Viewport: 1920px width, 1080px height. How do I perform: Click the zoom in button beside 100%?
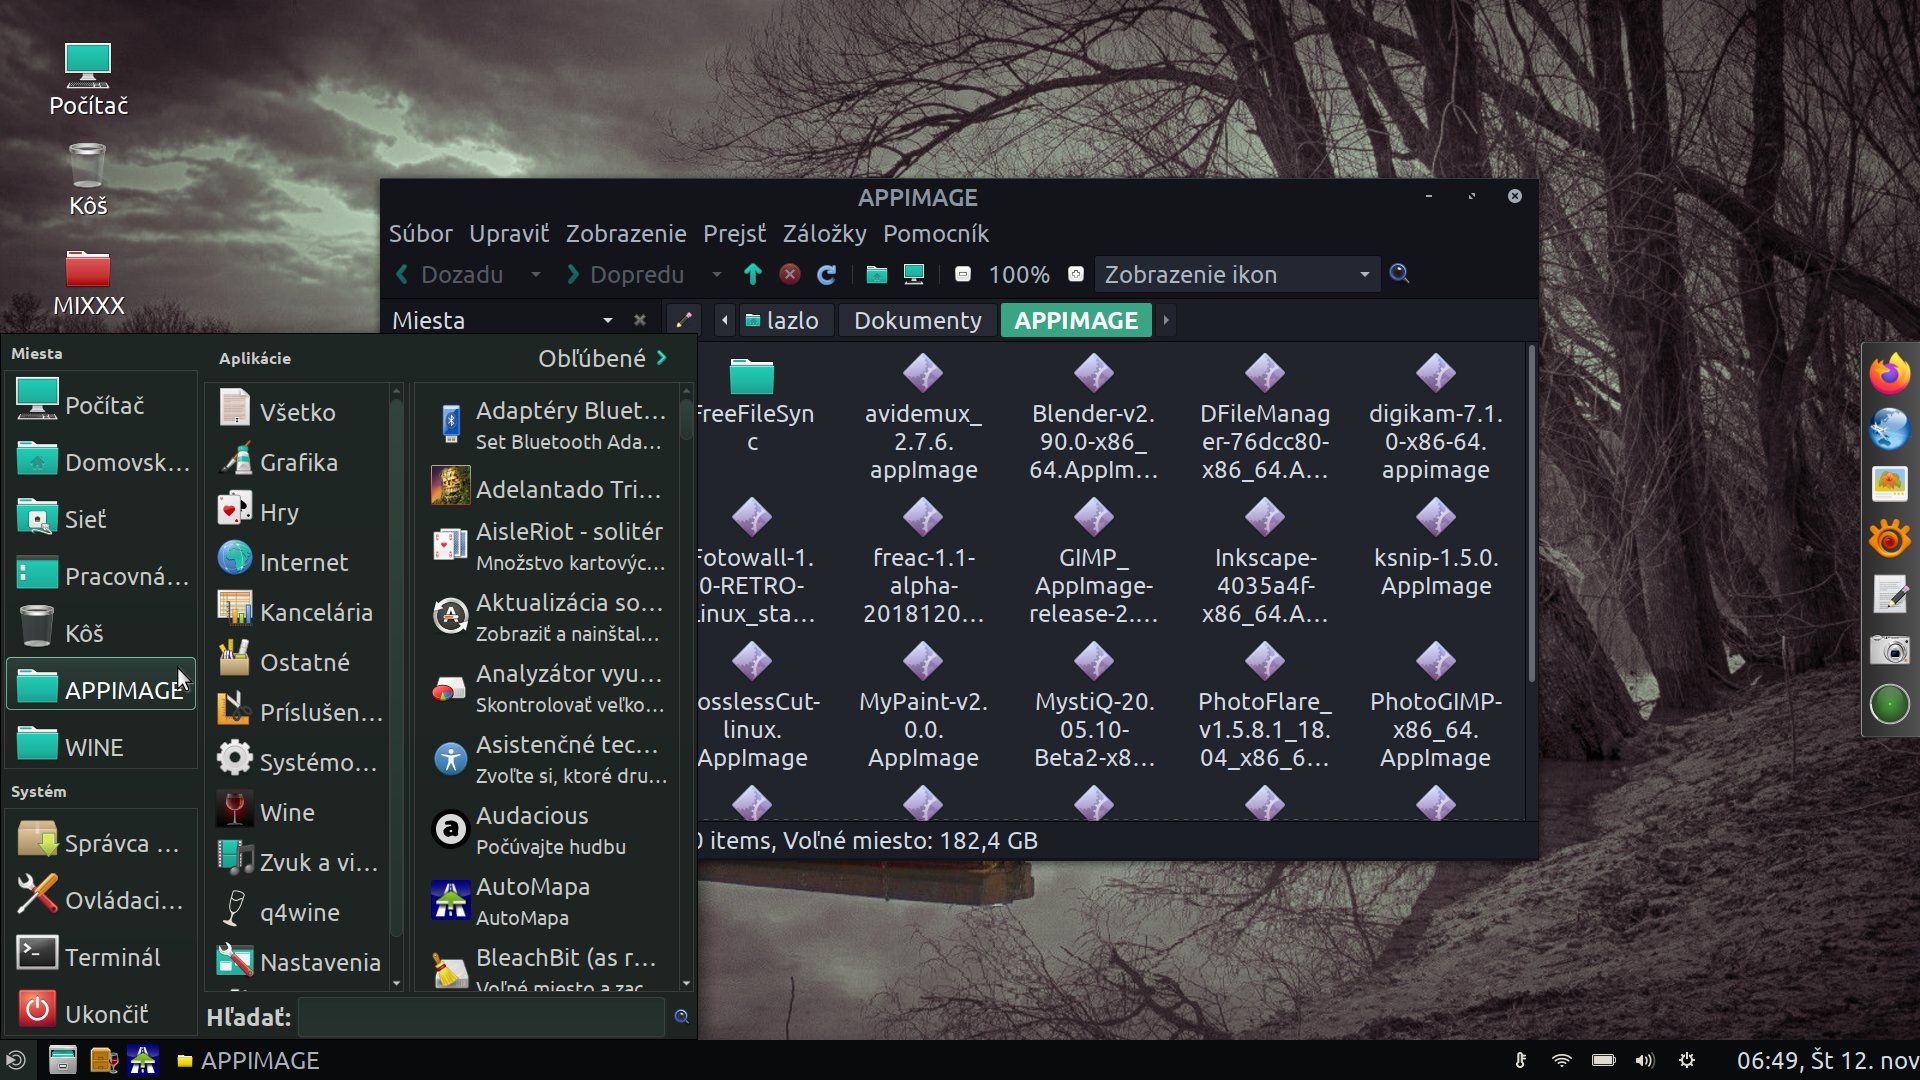[1076, 274]
